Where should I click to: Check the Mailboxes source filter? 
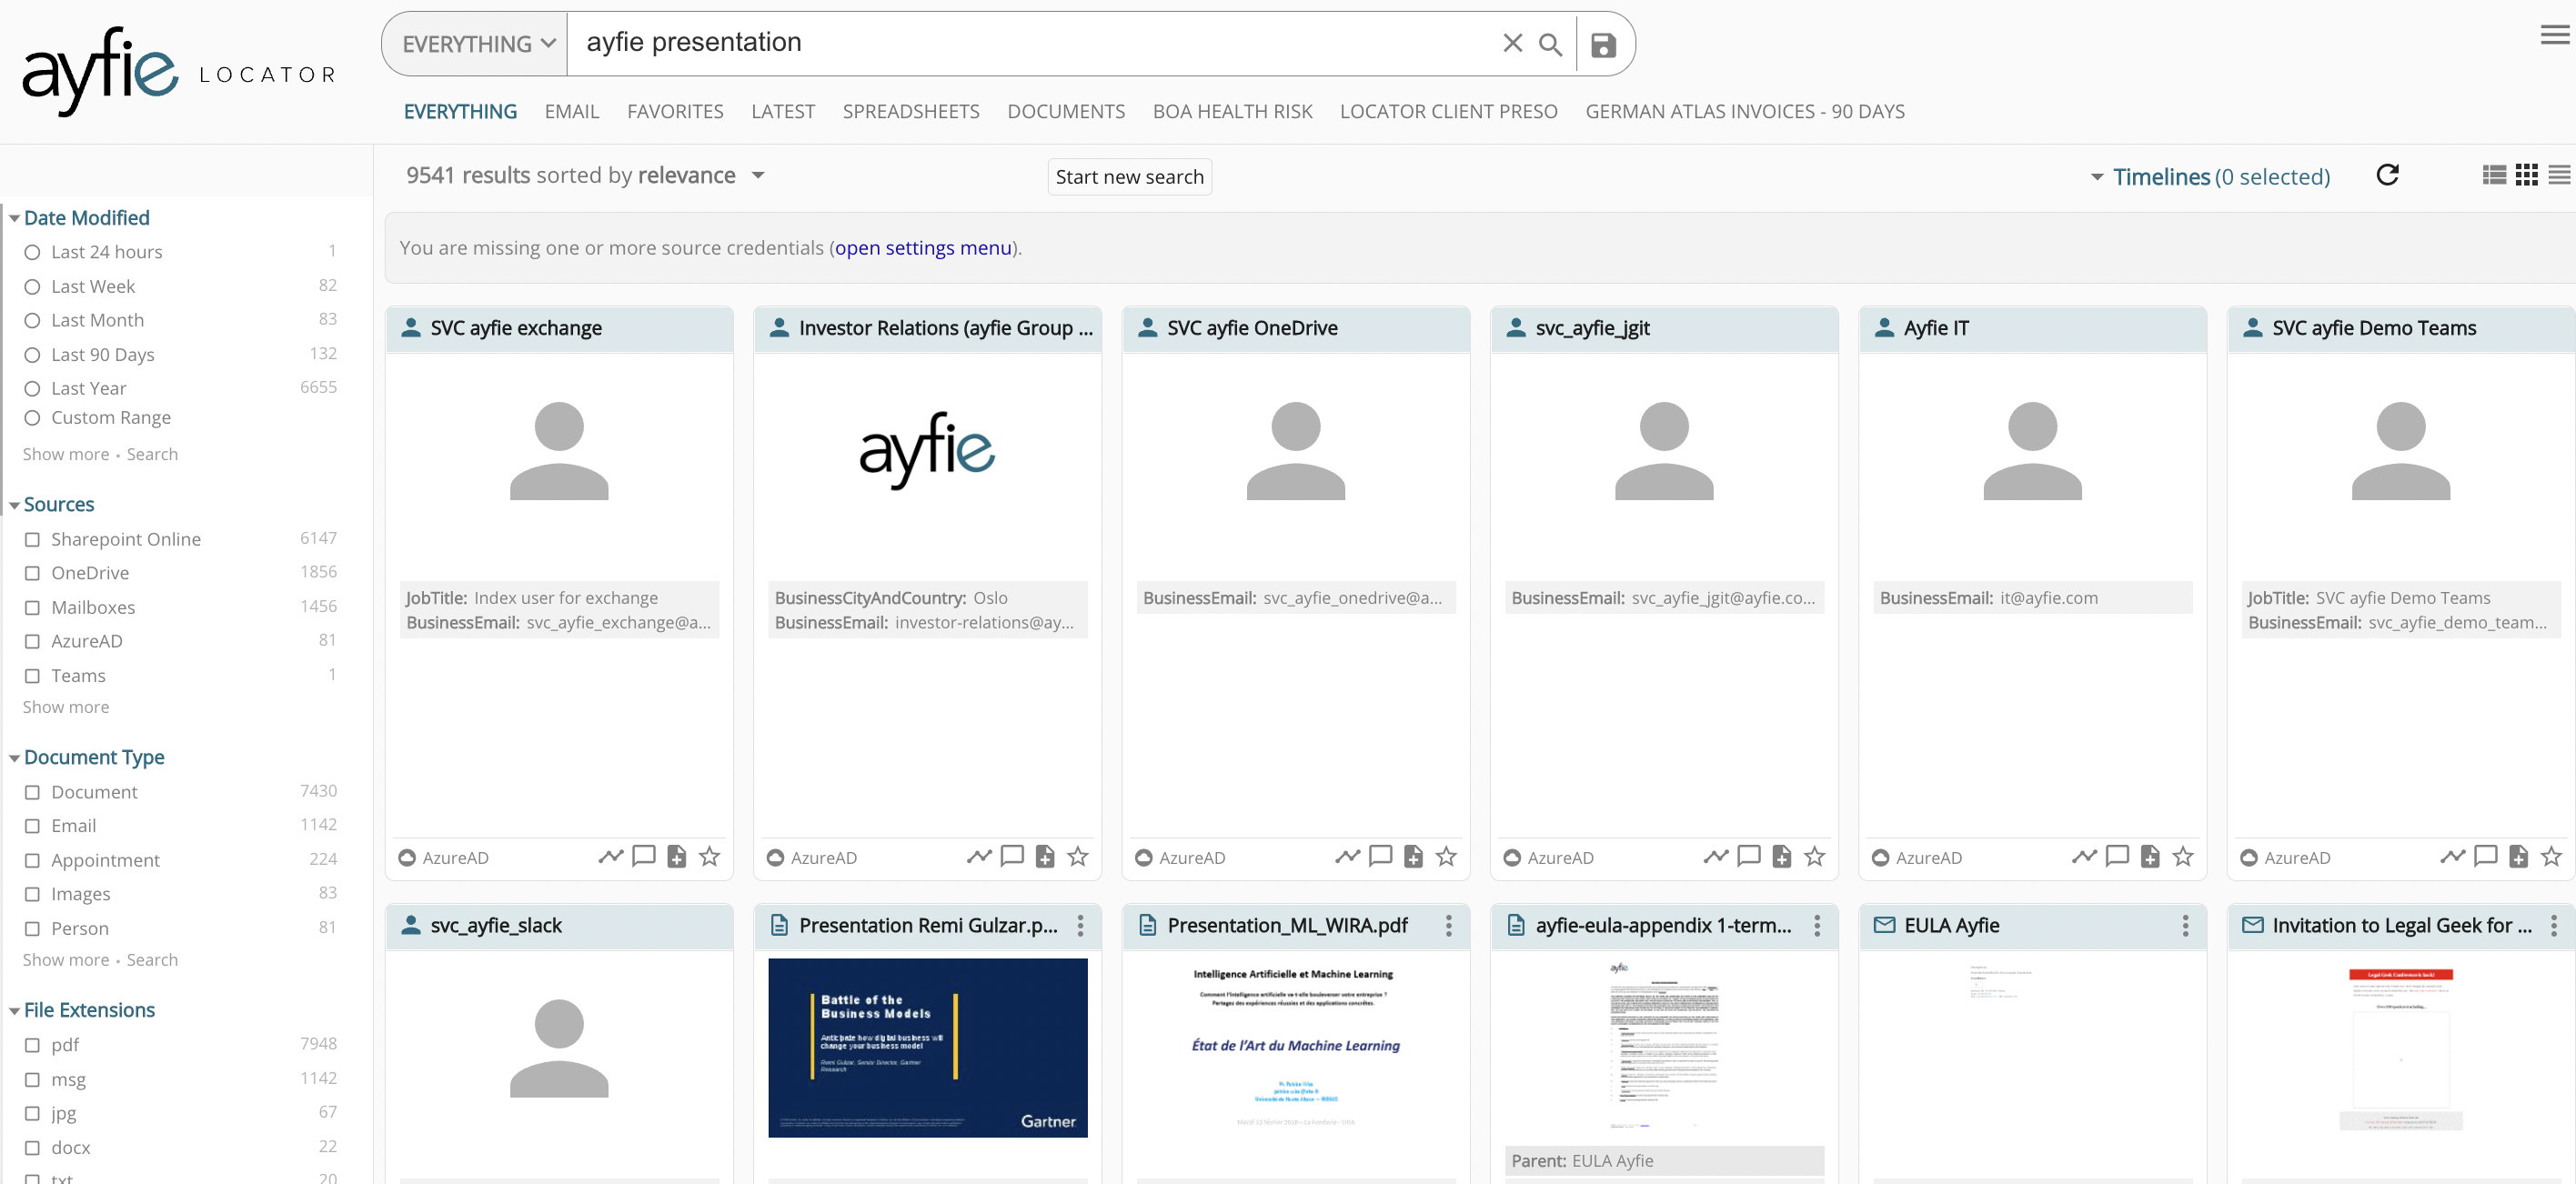(32, 607)
